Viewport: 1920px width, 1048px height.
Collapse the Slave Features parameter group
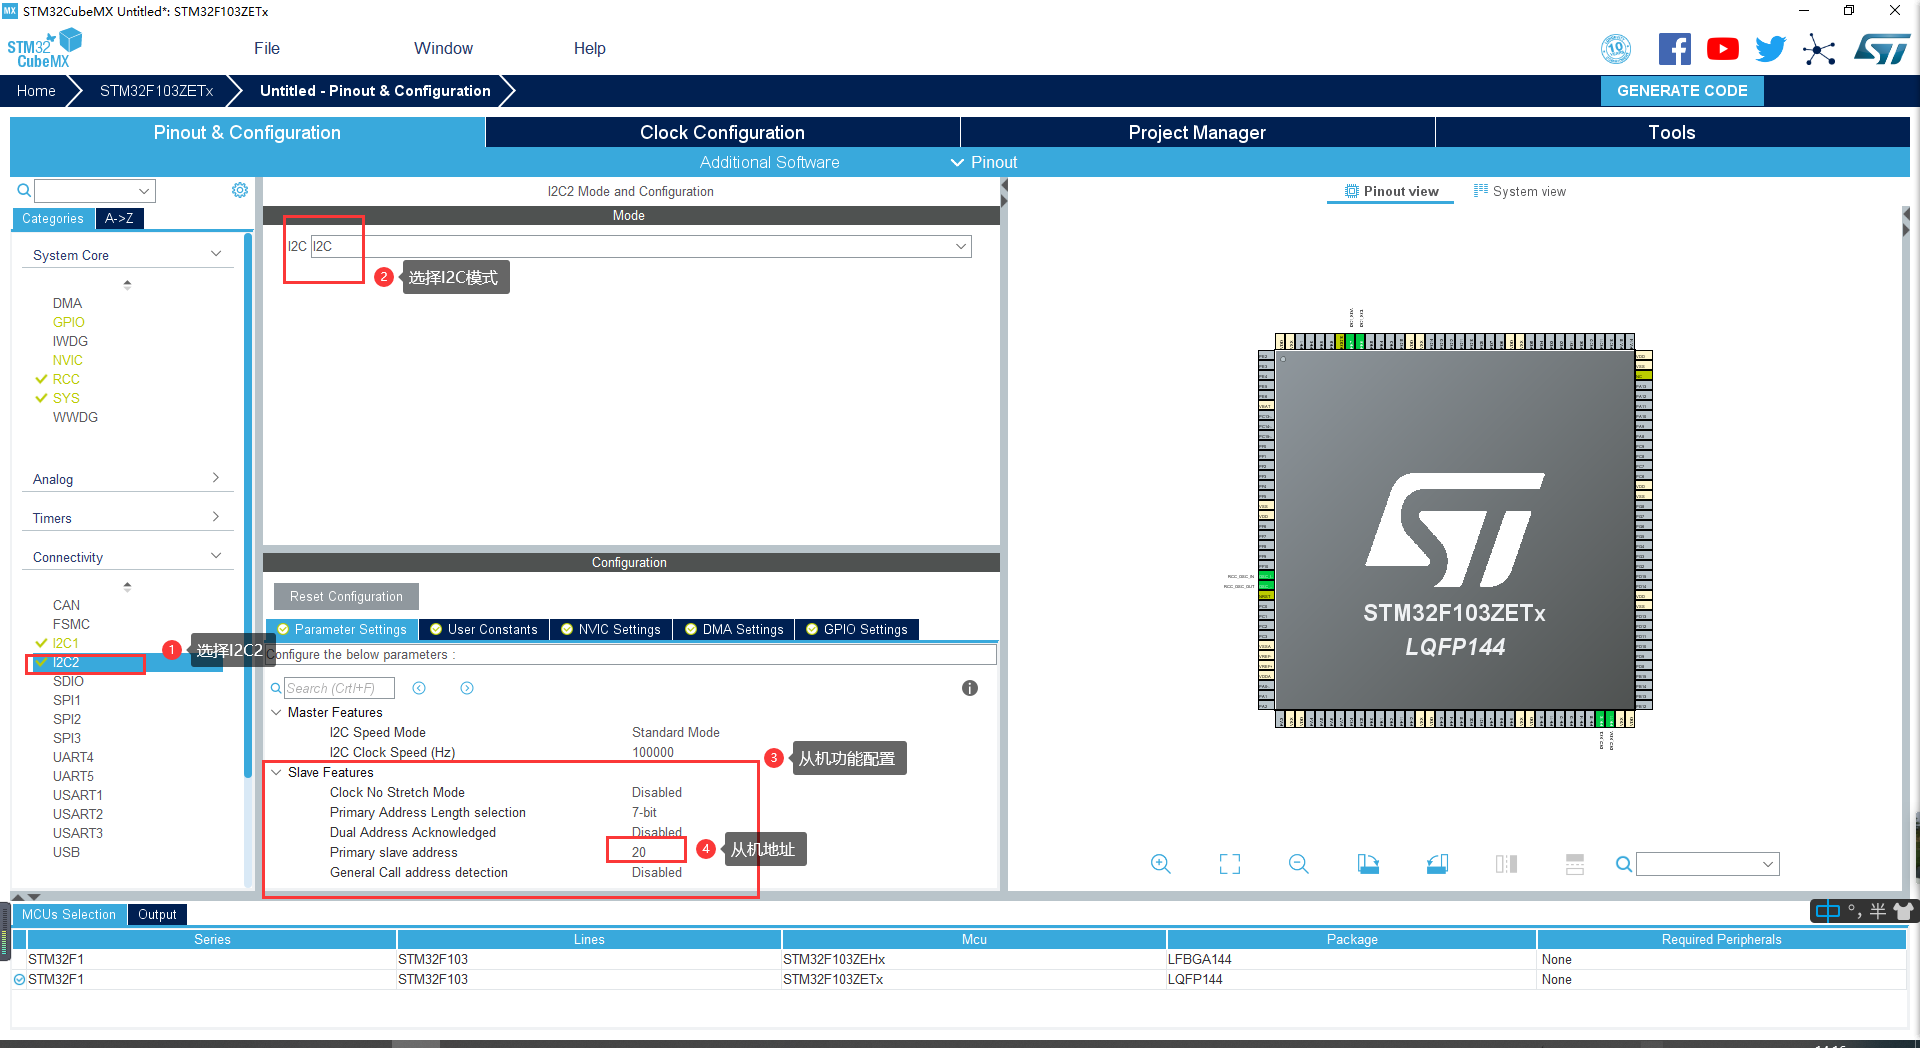277,772
